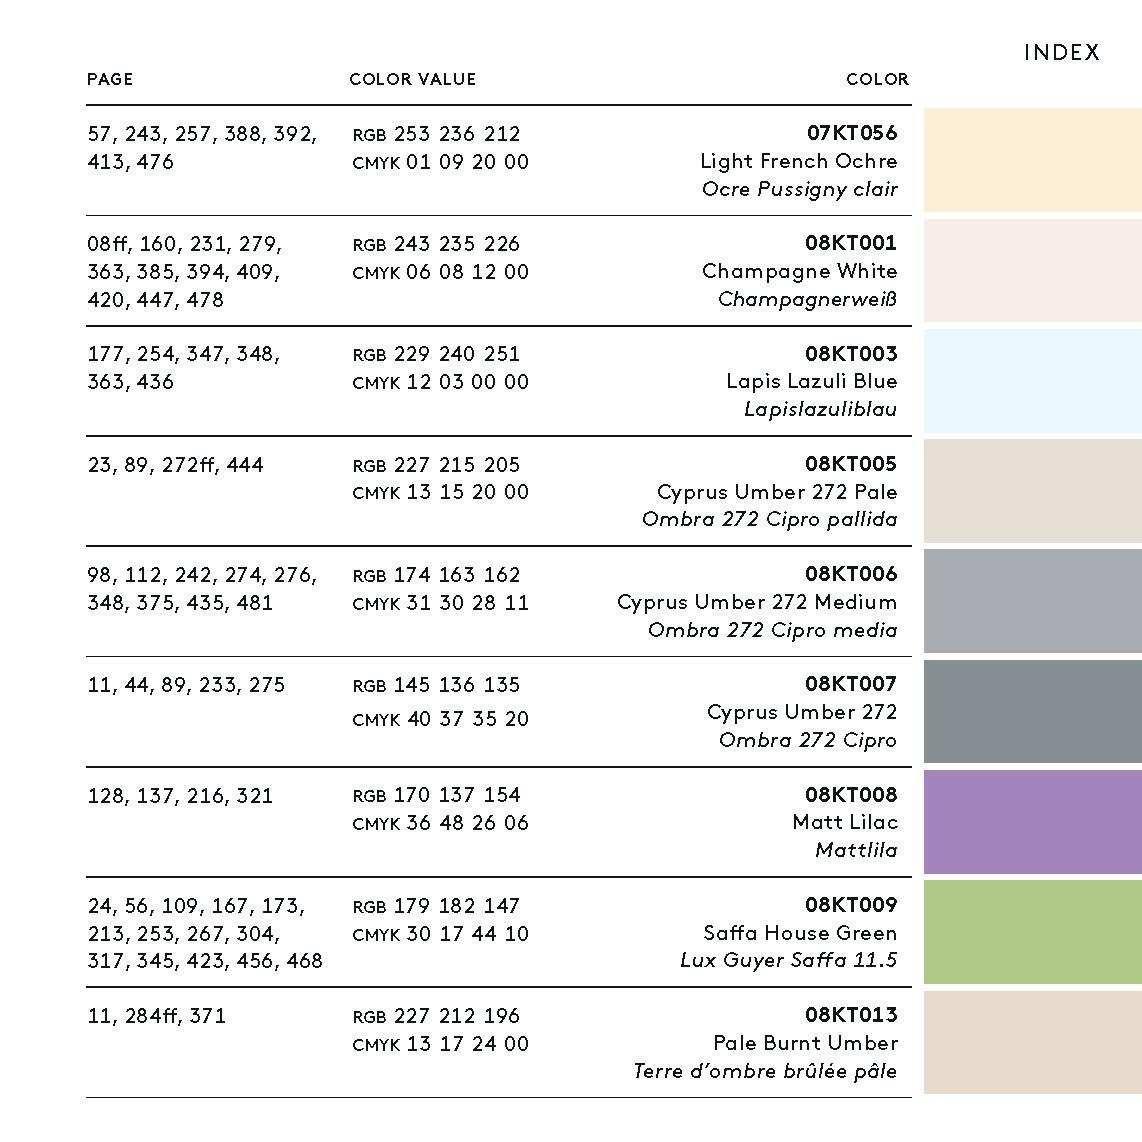Choose the Cyprus Umber 272 Pale swatch

pyautogui.click(x=1032, y=491)
